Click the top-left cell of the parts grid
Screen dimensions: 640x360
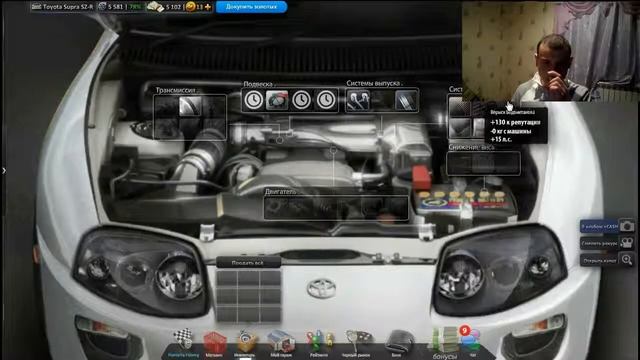coord(227,278)
